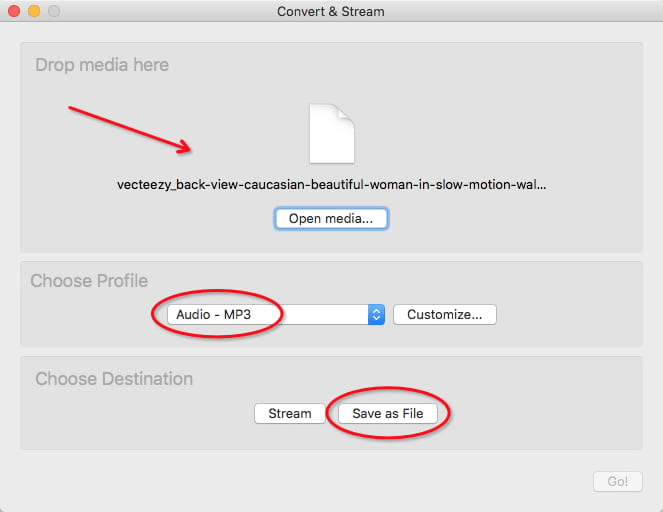Click the Choose Destination heading
This screenshot has width=663, height=512.
tap(114, 379)
